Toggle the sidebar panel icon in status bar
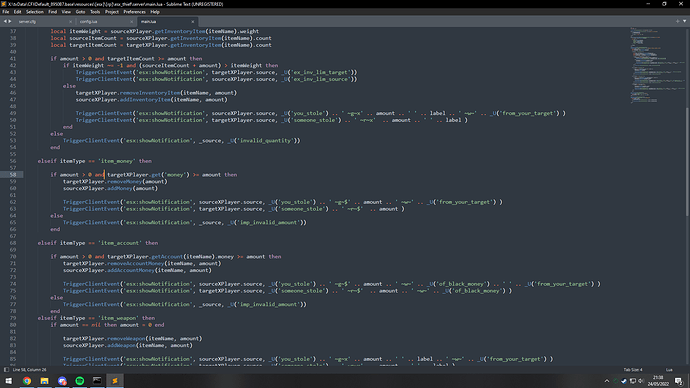This screenshot has height=388, width=690. pyautogui.click(x=6, y=370)
